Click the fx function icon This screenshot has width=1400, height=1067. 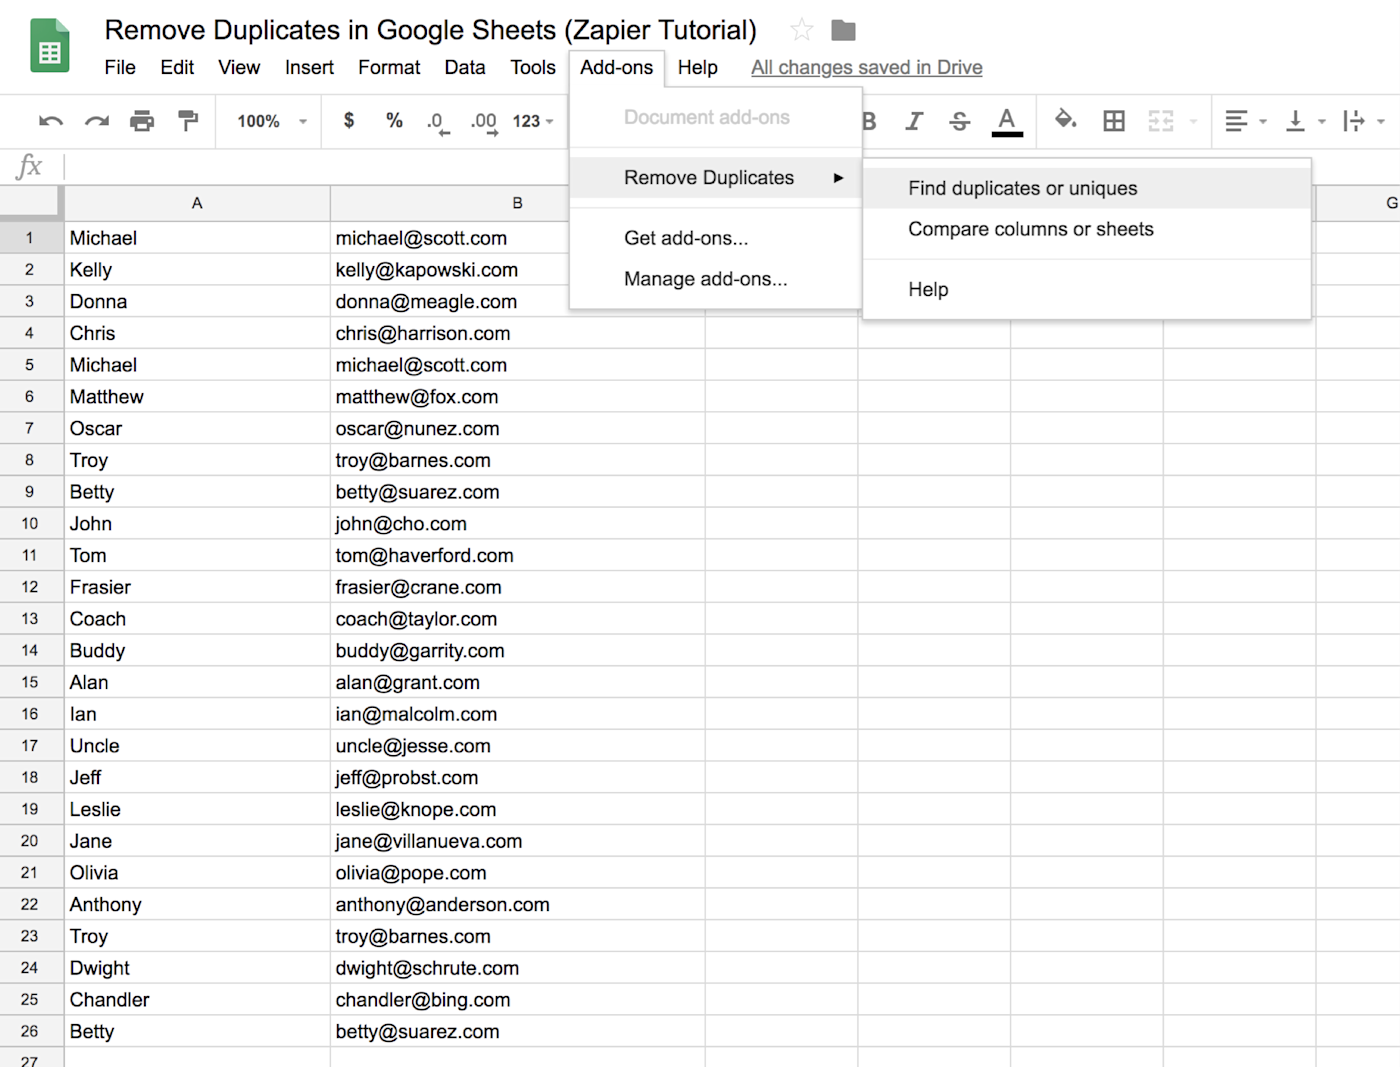(x=29, y=166)
